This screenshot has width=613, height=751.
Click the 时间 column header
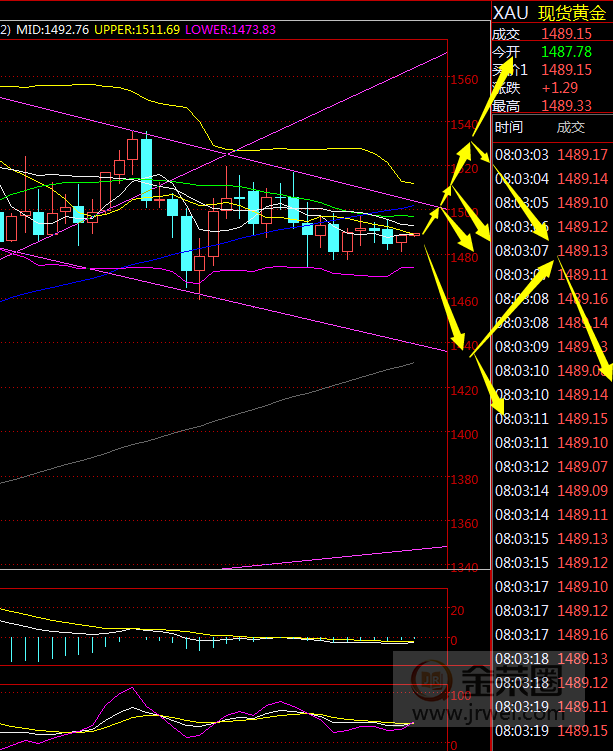tap(508, 127)
